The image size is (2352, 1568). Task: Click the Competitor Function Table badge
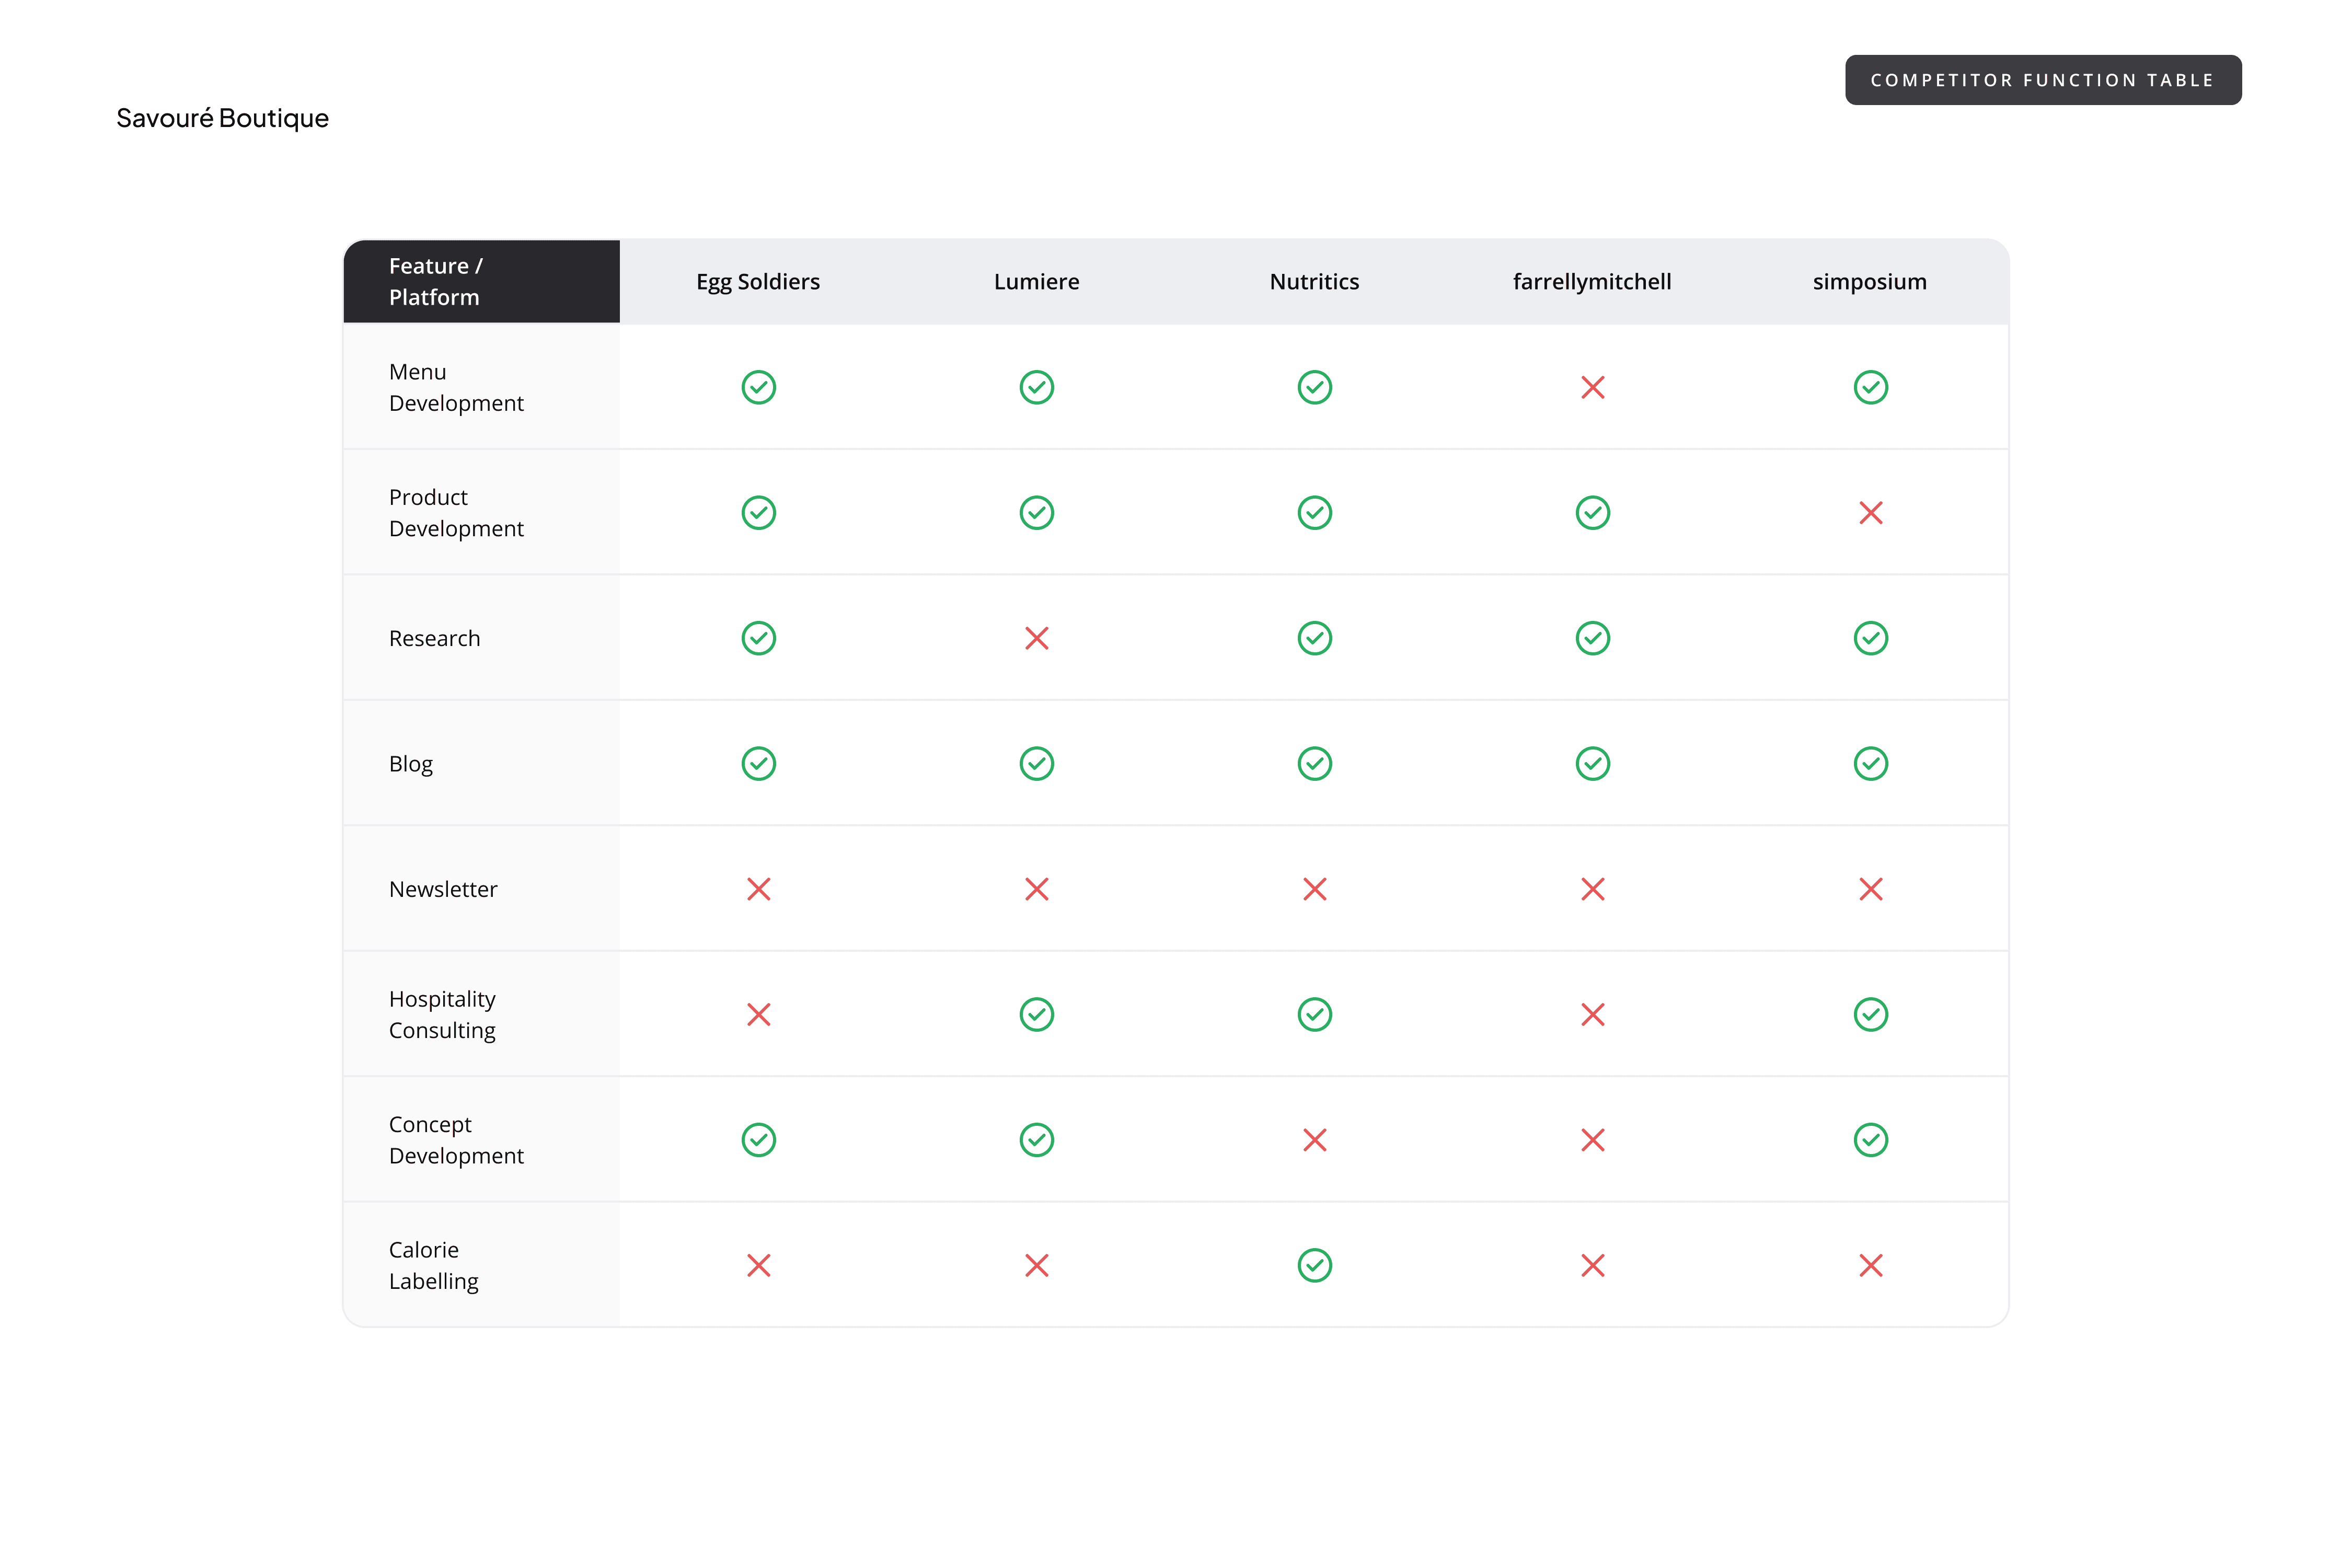tap(2042, 80)
